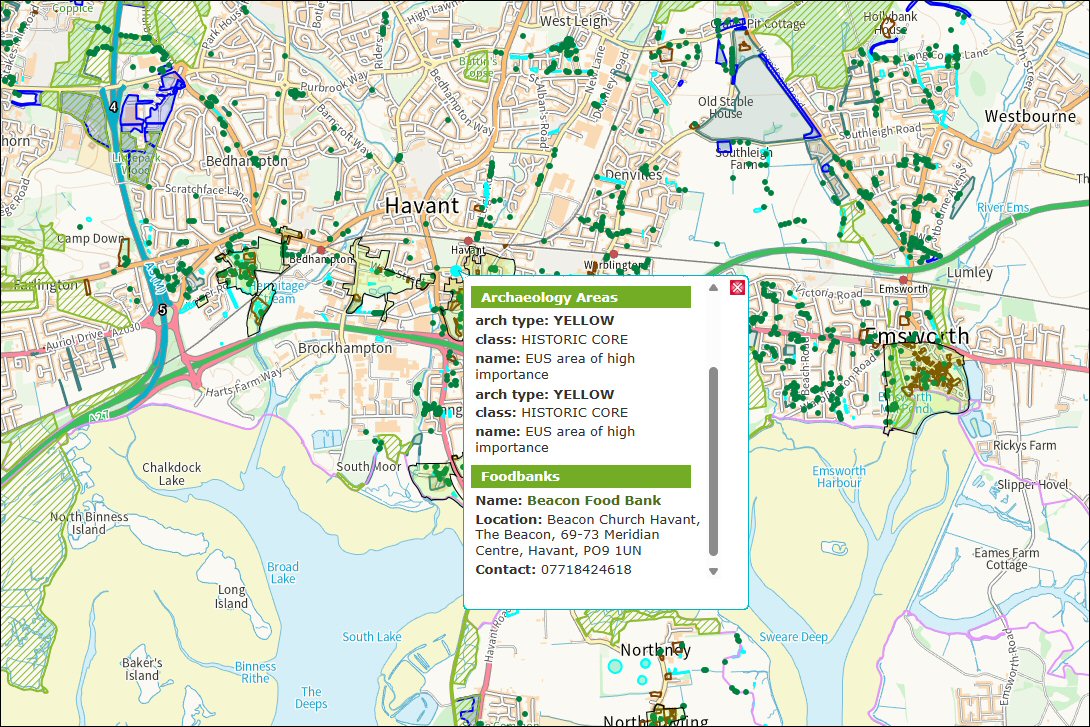This screenshot has width=1090, height=727.
Task: Click the Westbourne place label
Action: tap(1030, 116)
